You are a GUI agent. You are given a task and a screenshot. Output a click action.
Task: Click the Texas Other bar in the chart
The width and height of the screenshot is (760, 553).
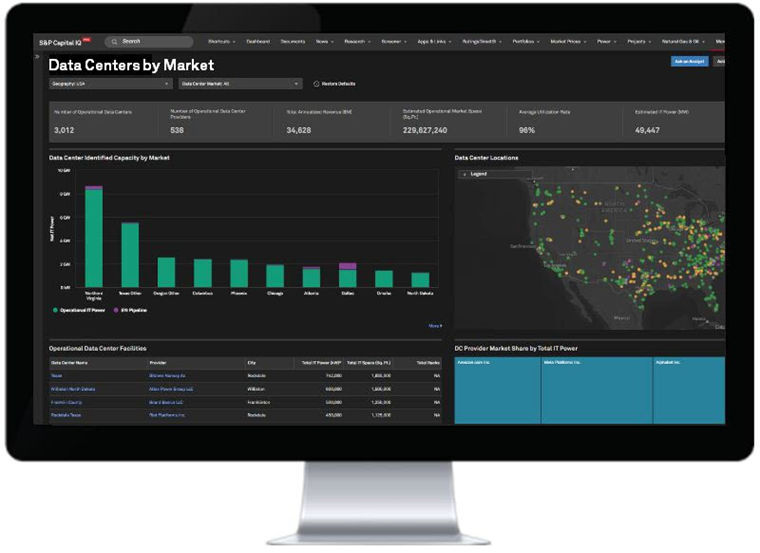coord(130,254)
